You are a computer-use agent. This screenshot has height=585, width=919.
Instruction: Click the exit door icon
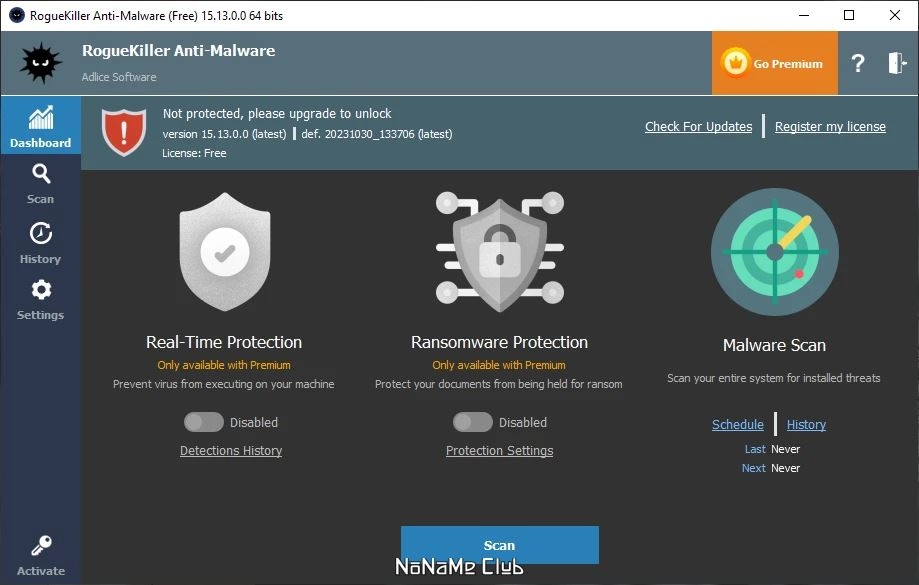pyautogui.click(x=897, y=63)
